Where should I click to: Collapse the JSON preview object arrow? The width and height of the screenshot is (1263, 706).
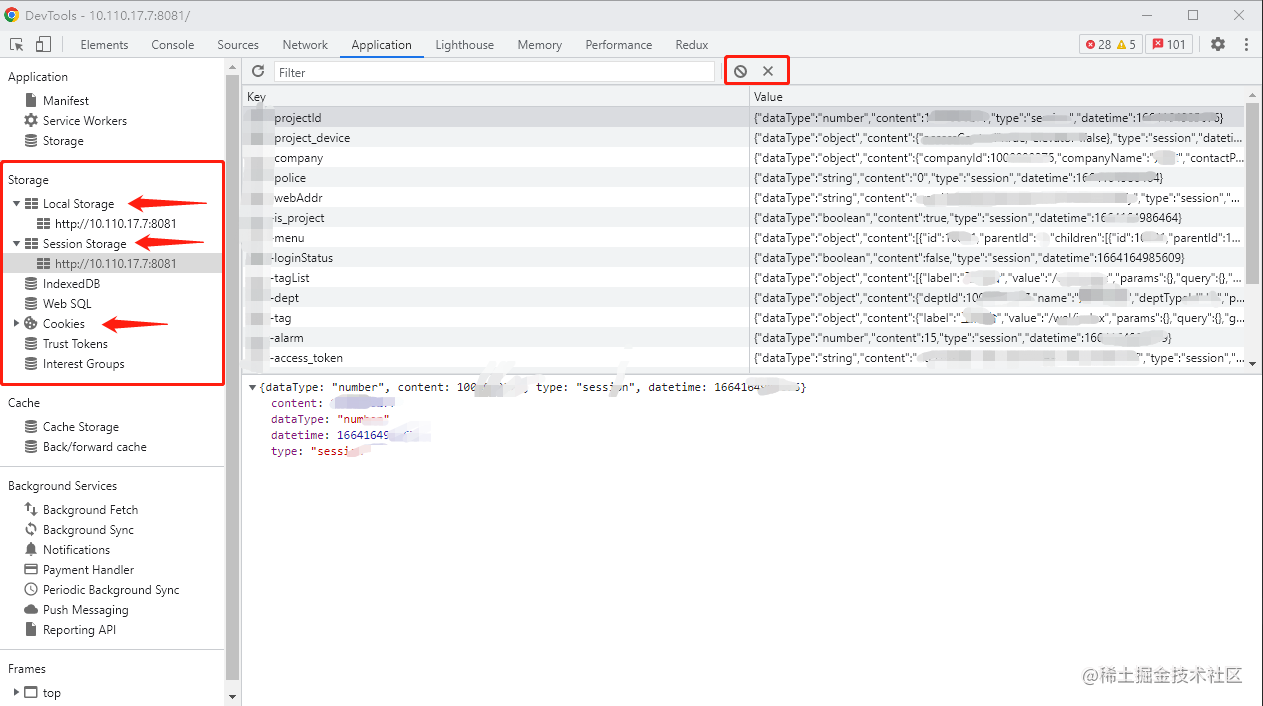pyautogui.click(x=252, y=387)
